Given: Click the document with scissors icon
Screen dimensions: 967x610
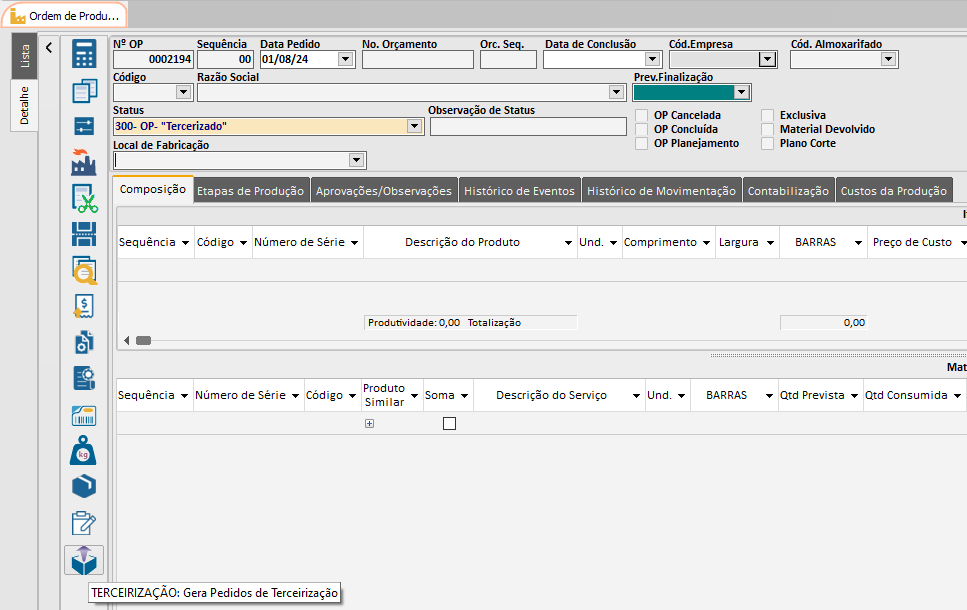Looking at the screenshot, I should [x=84, y=199].
